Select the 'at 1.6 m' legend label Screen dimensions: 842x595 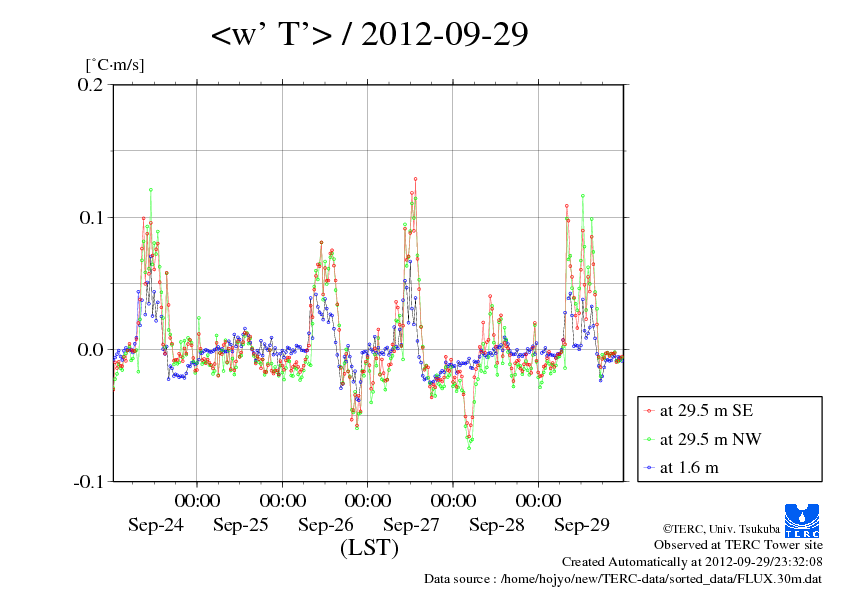tap(689, 468)
